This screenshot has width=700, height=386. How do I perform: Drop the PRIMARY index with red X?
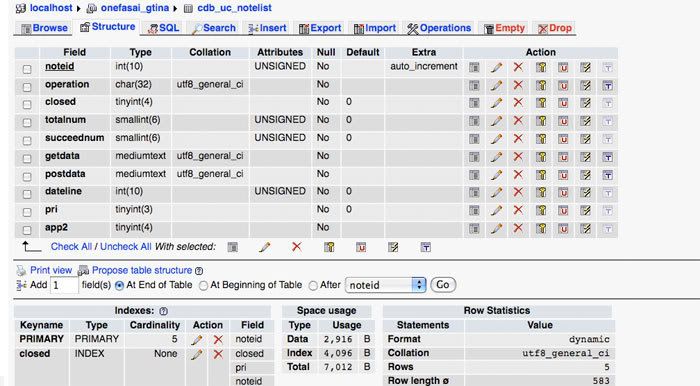click(218, 340)
